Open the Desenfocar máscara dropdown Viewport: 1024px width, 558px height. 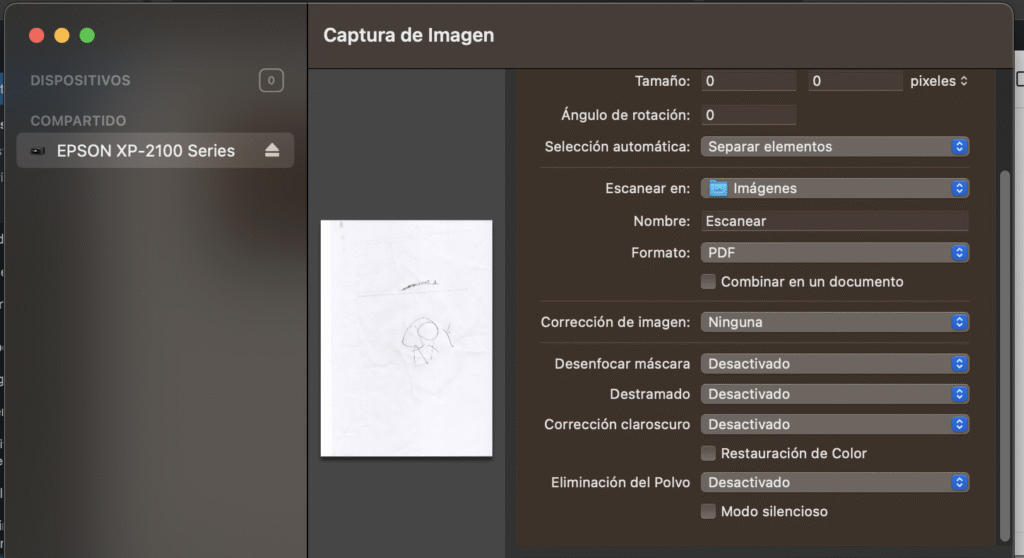[834, 364]
